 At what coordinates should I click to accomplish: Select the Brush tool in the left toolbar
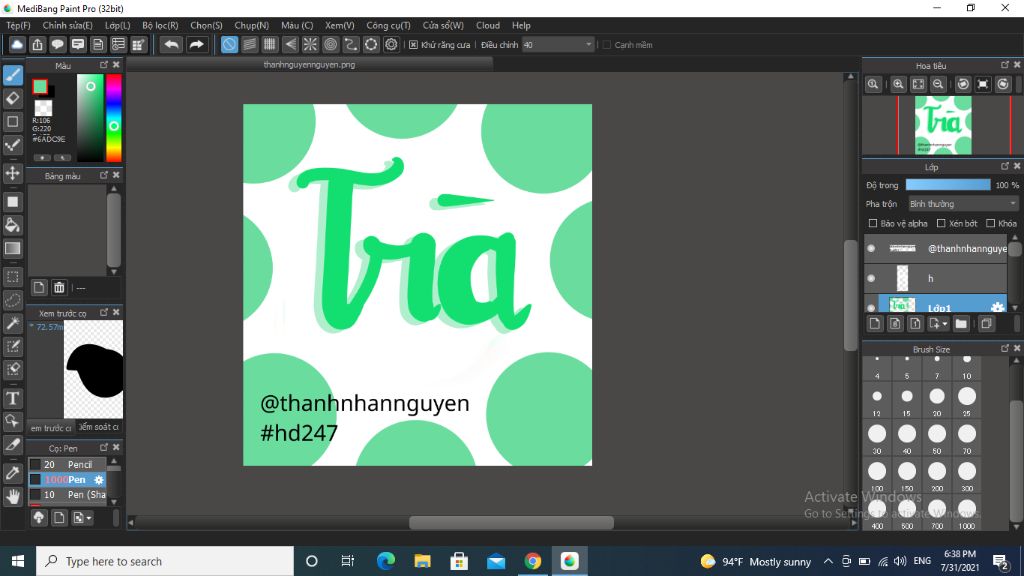coord(12,75)
